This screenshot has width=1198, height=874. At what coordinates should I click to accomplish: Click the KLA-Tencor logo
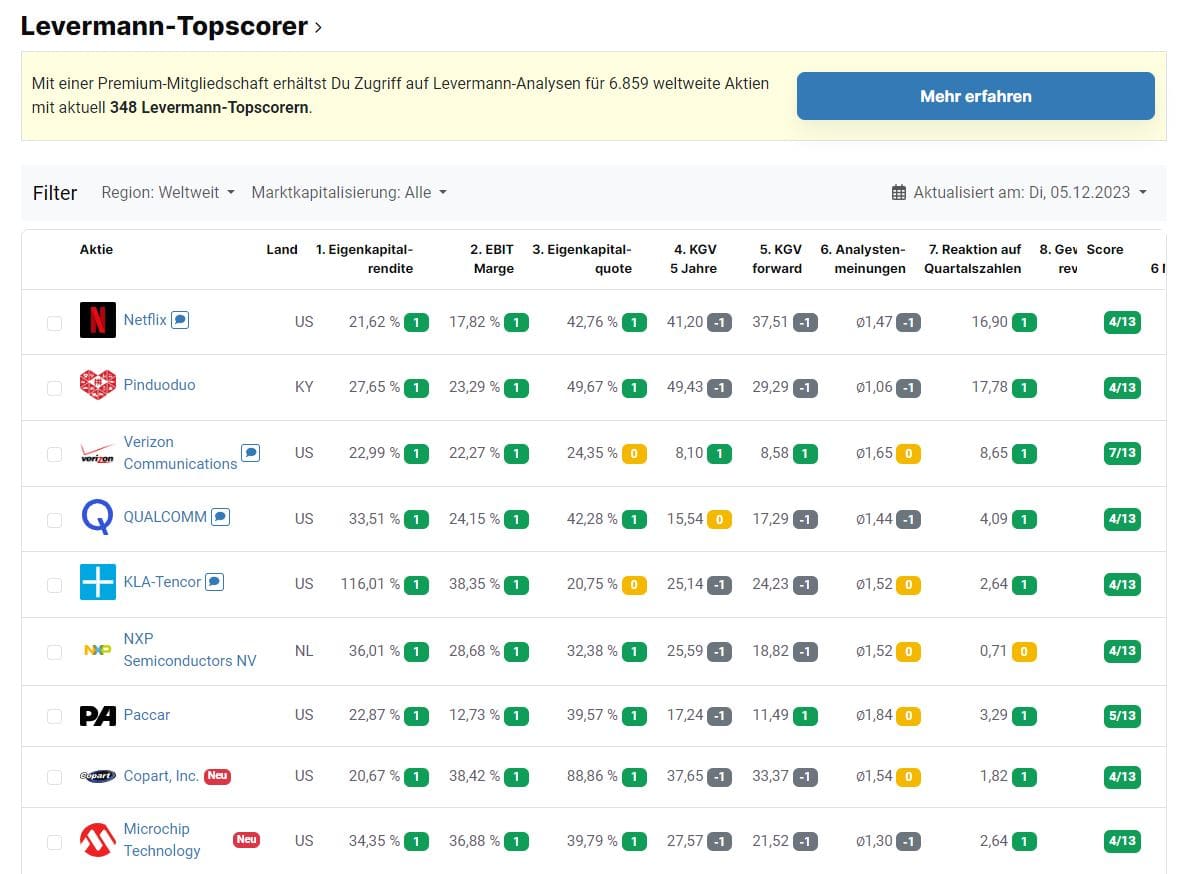pyautogui.click(x=97, y=583)
